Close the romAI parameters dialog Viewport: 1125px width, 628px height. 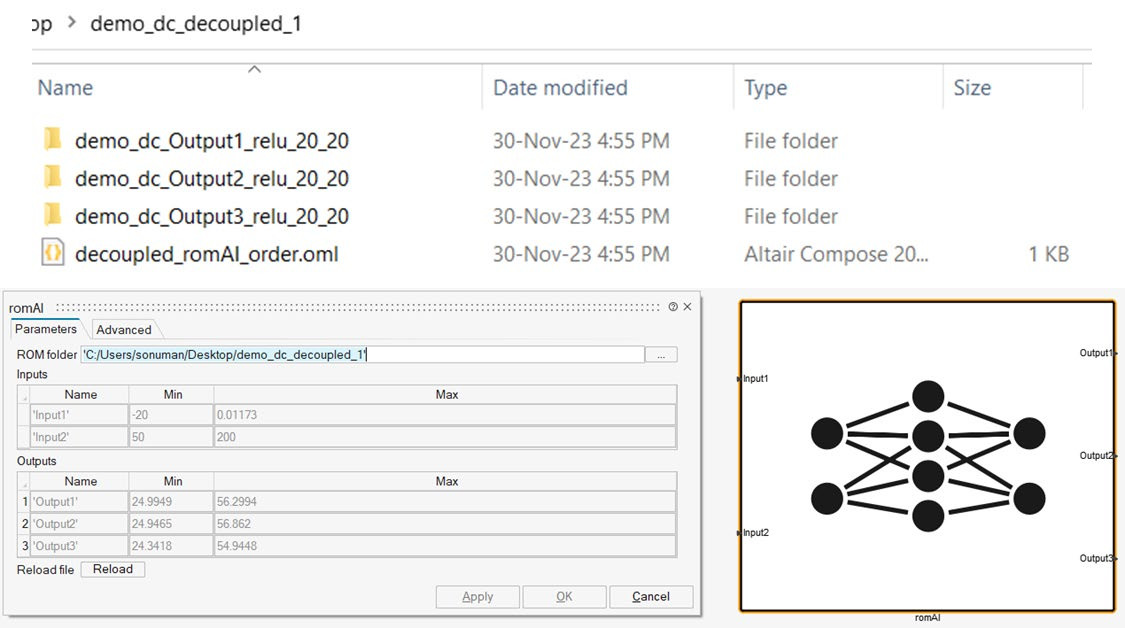tap(687, 308)
